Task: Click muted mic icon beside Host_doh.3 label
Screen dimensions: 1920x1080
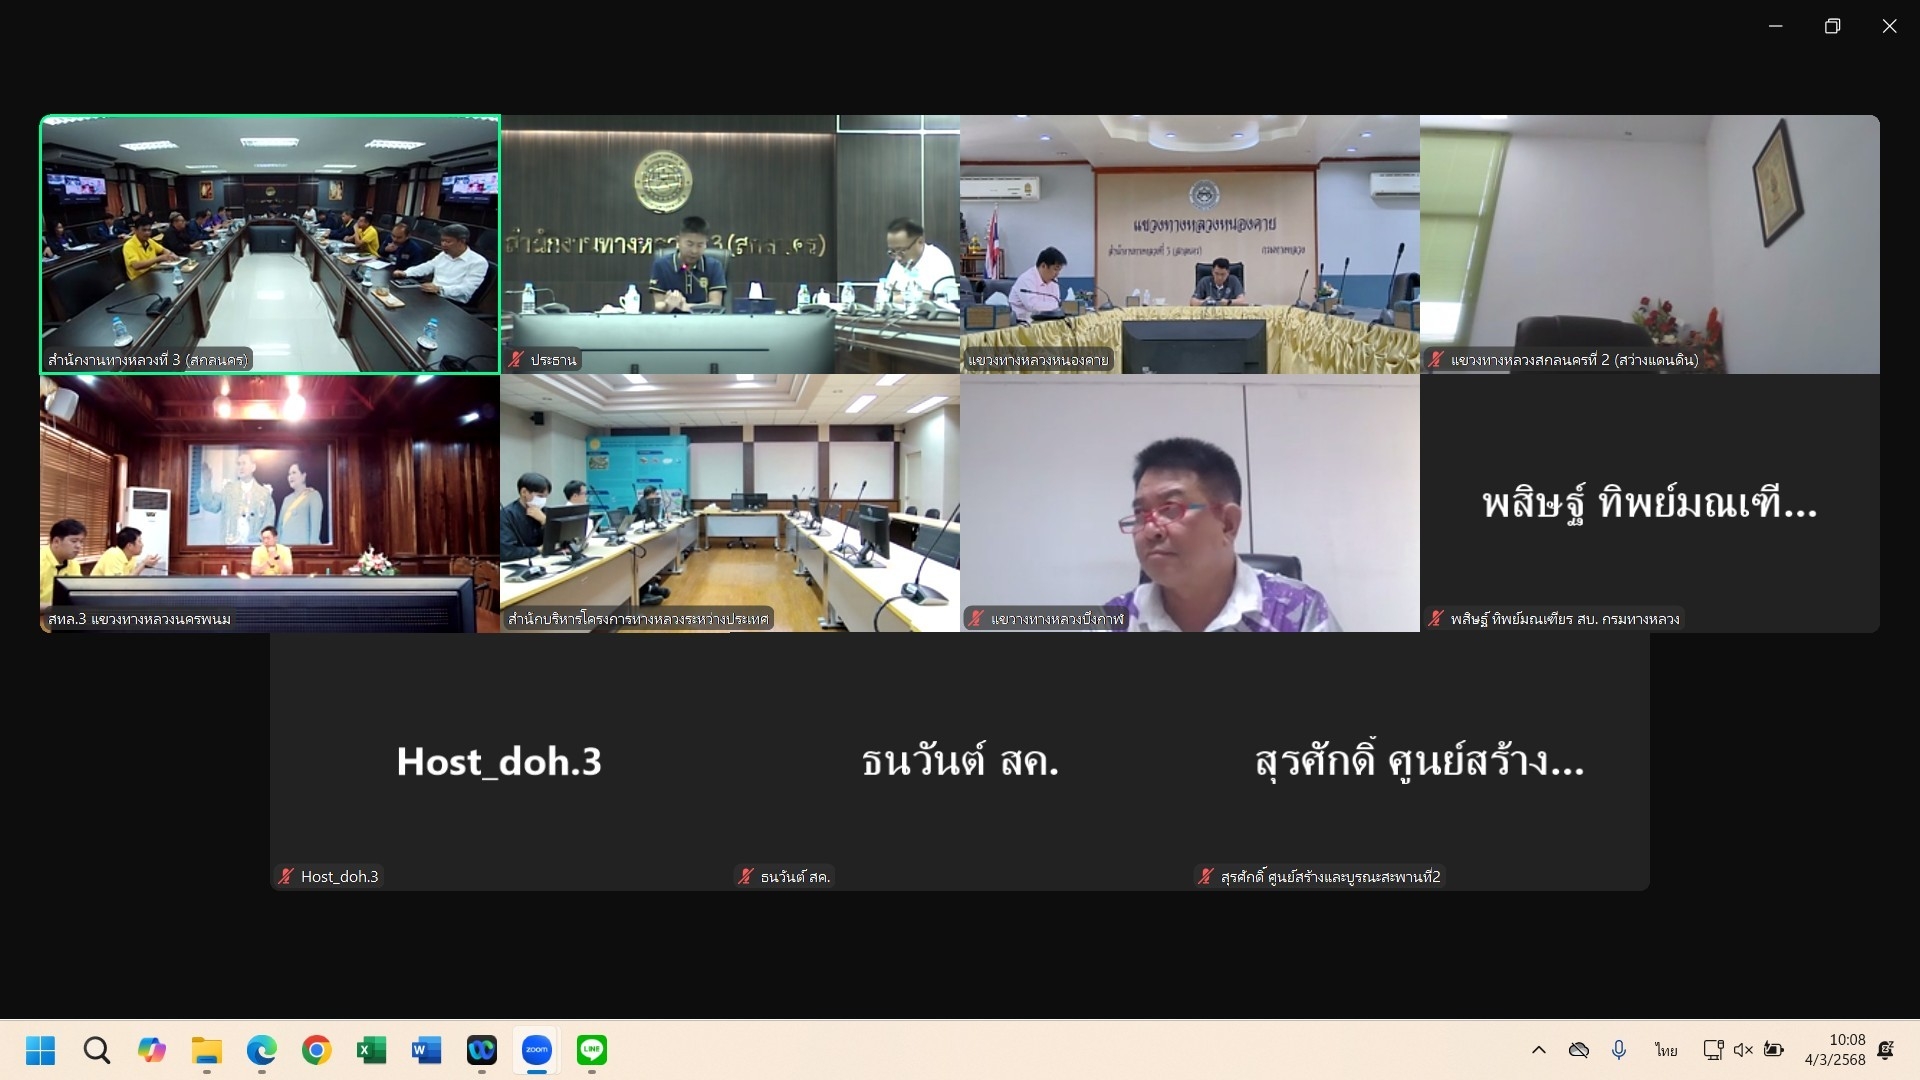Action: click(x=286, y=877)
